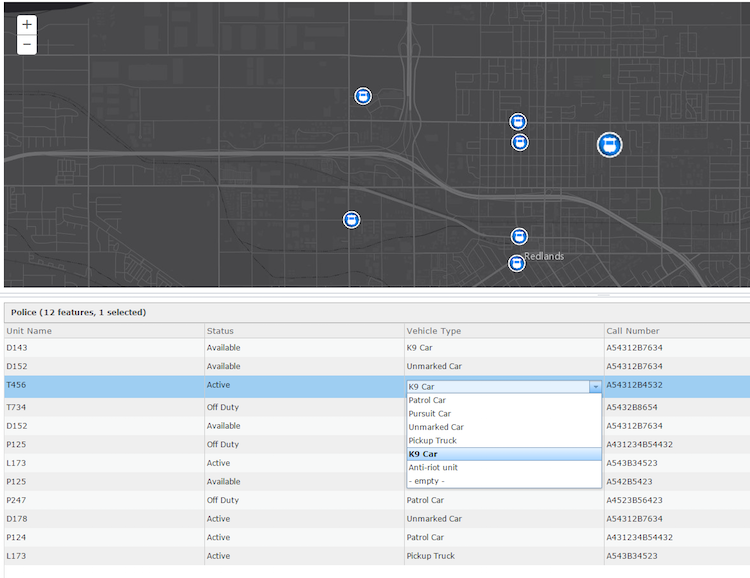The image size is (750, 578).
Task: Zoom out of the map
Action: (x=27, y=45)
